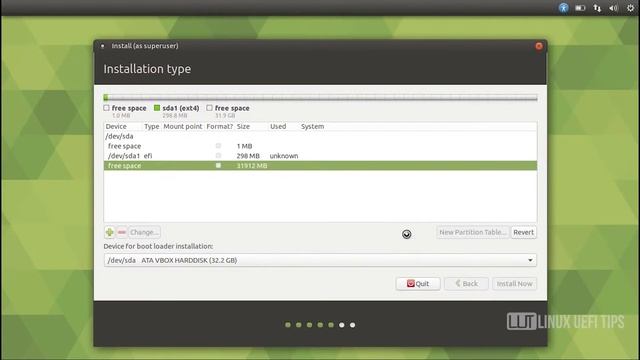This screenshot has height=360, width=640.
Task: Click the partition usage bar
Action: coord(320,98)
